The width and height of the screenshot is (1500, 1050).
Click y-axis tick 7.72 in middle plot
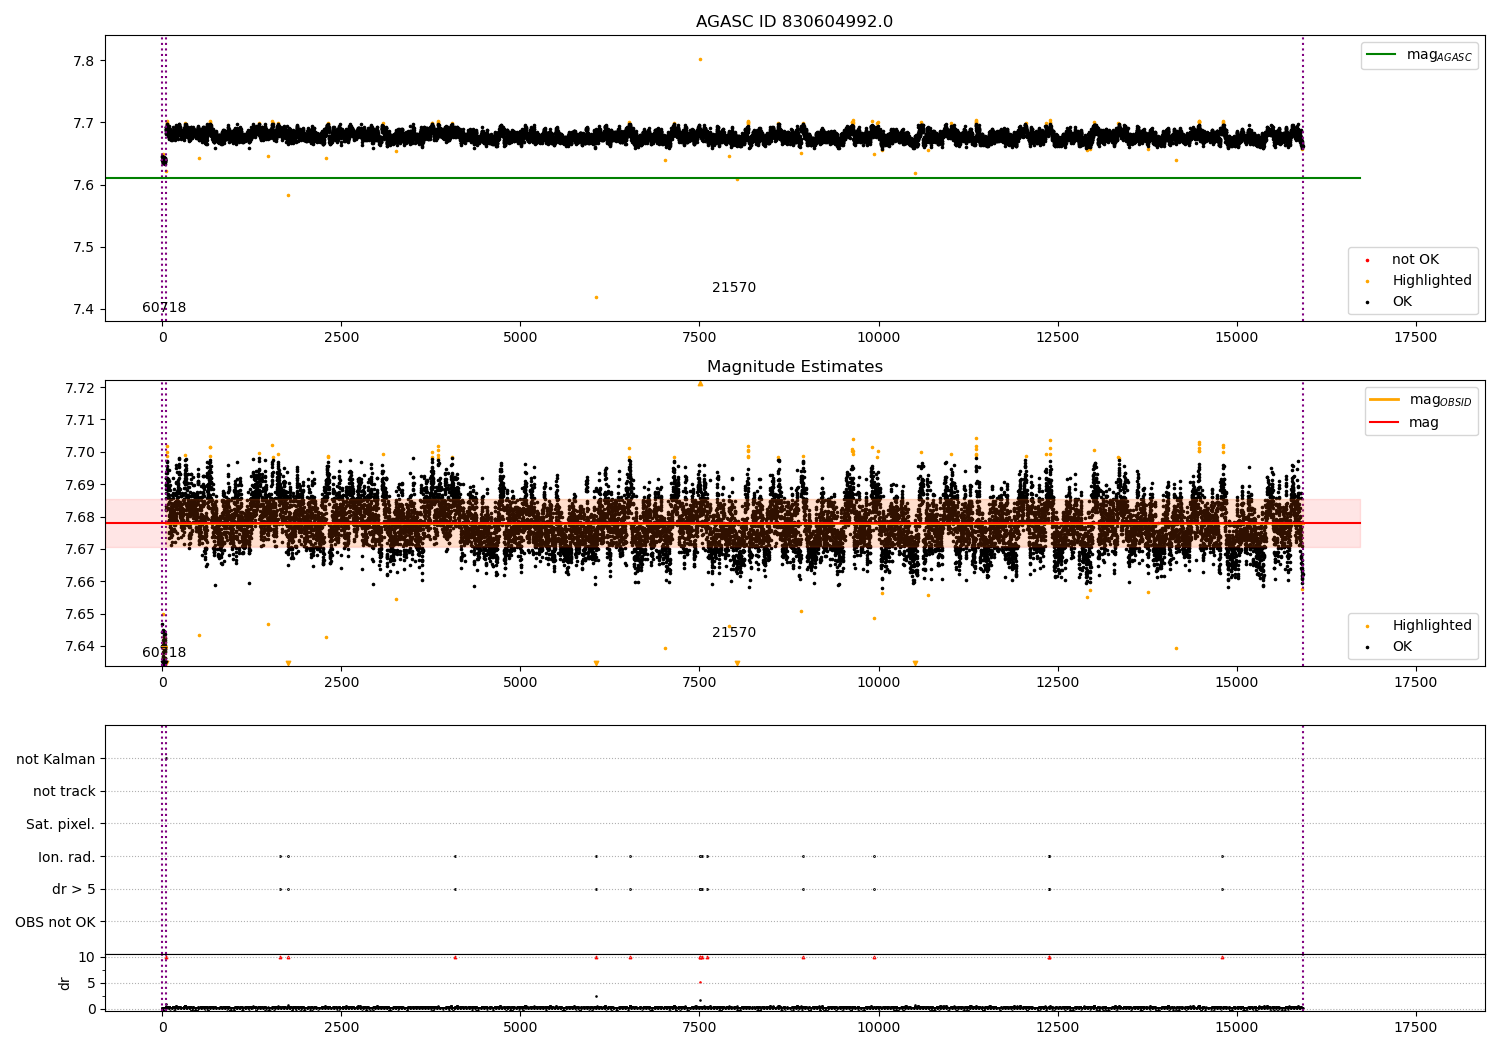(80, 388)
